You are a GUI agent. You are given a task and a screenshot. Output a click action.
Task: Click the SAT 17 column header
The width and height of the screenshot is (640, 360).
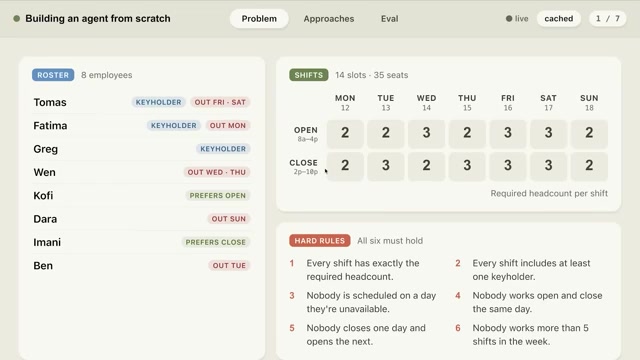click(x=548, y=102)
